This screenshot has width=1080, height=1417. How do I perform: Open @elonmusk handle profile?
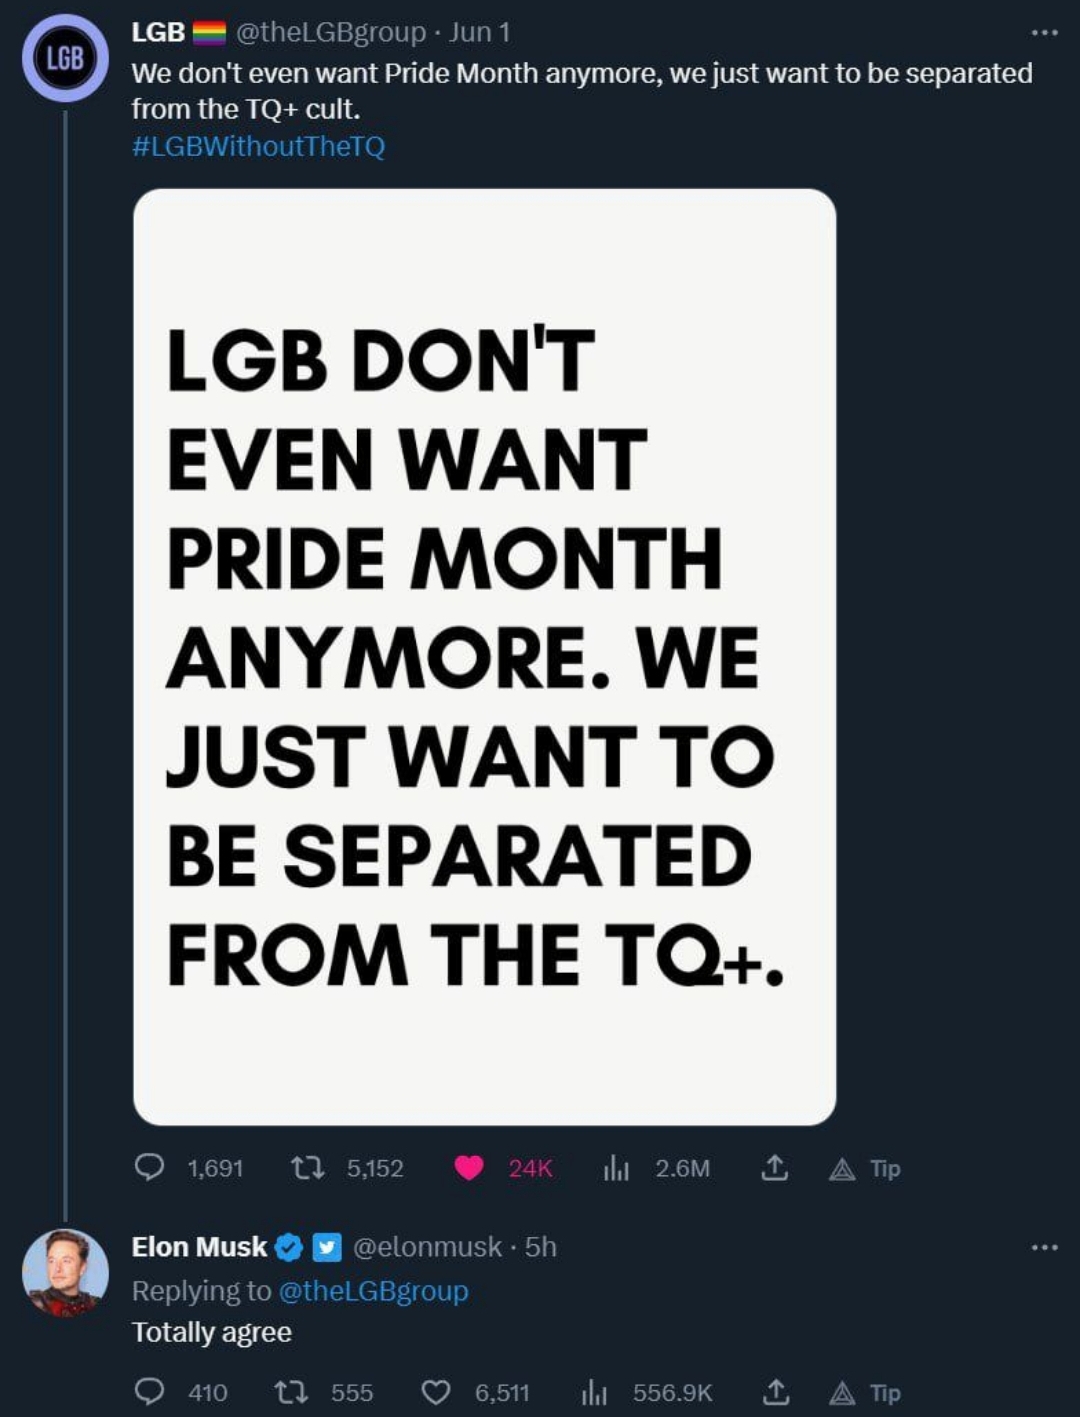point(427,1247)
